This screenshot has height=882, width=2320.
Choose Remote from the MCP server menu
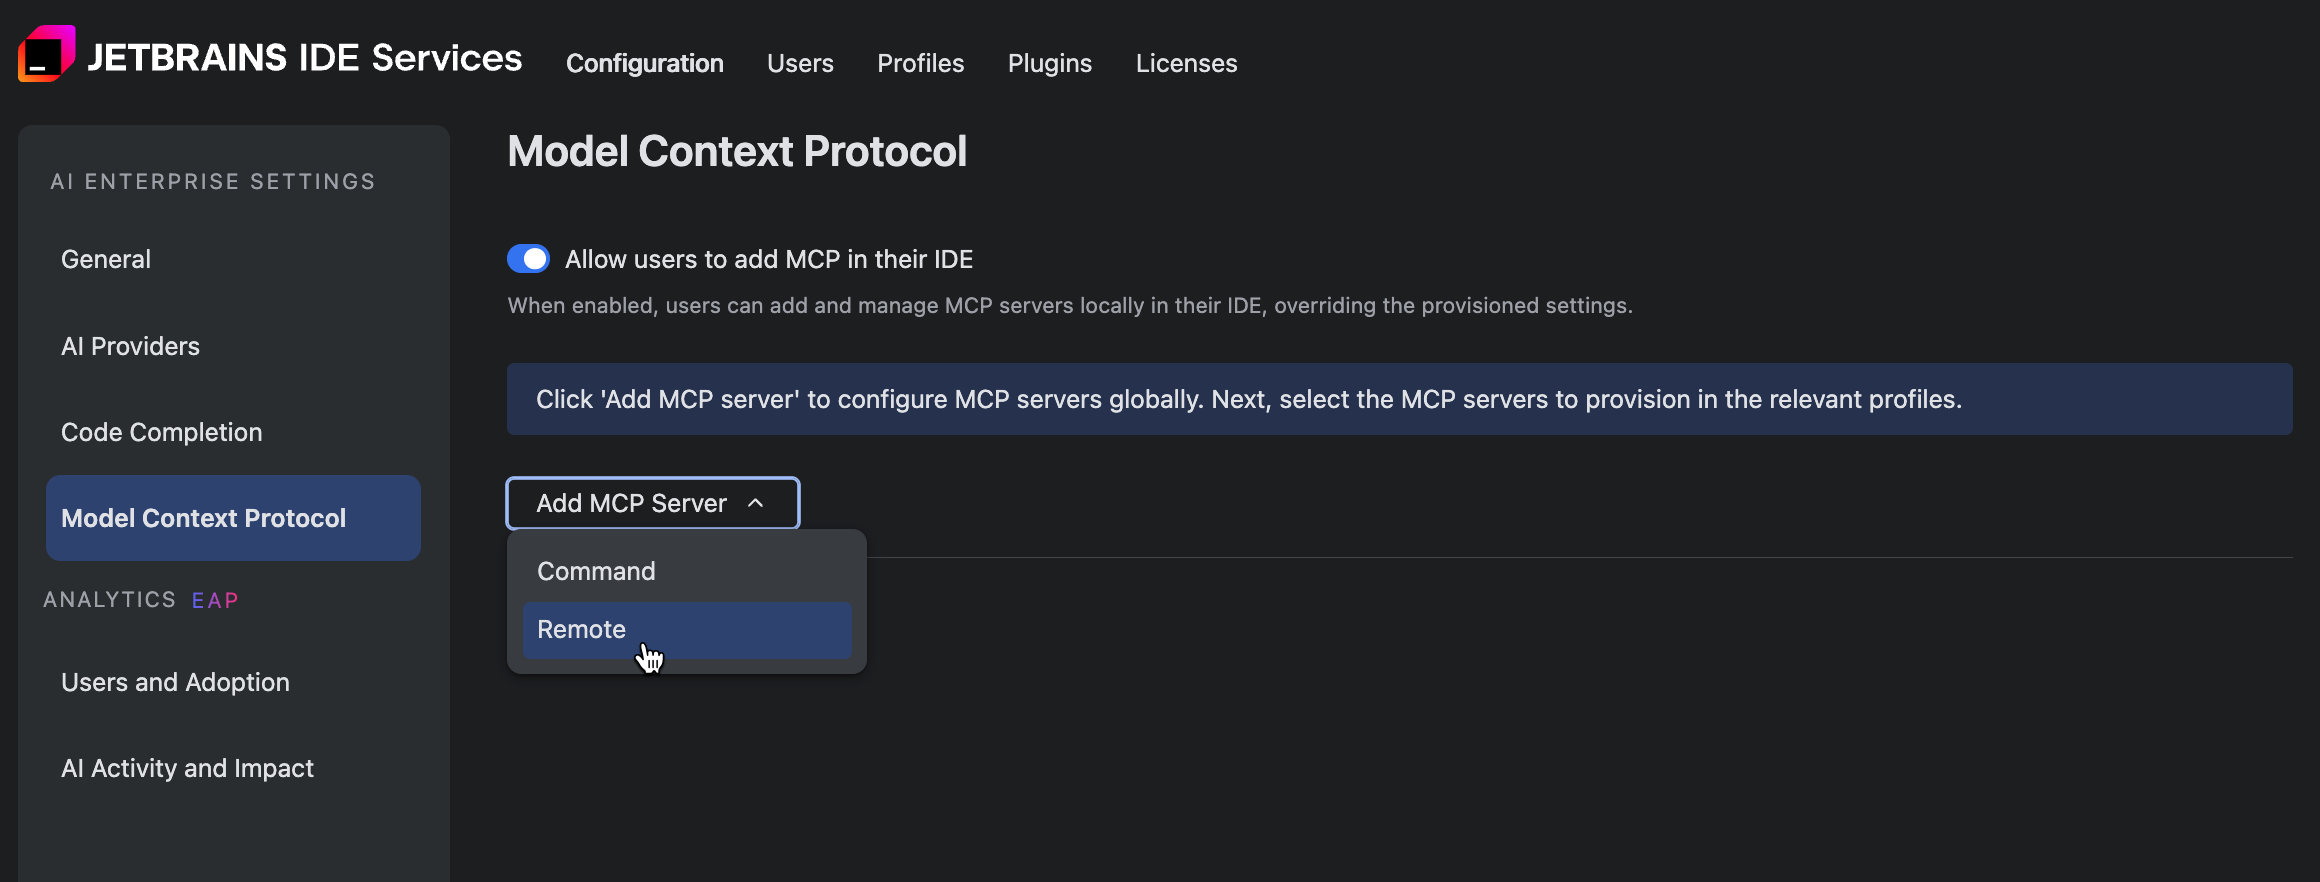[687, 630]
